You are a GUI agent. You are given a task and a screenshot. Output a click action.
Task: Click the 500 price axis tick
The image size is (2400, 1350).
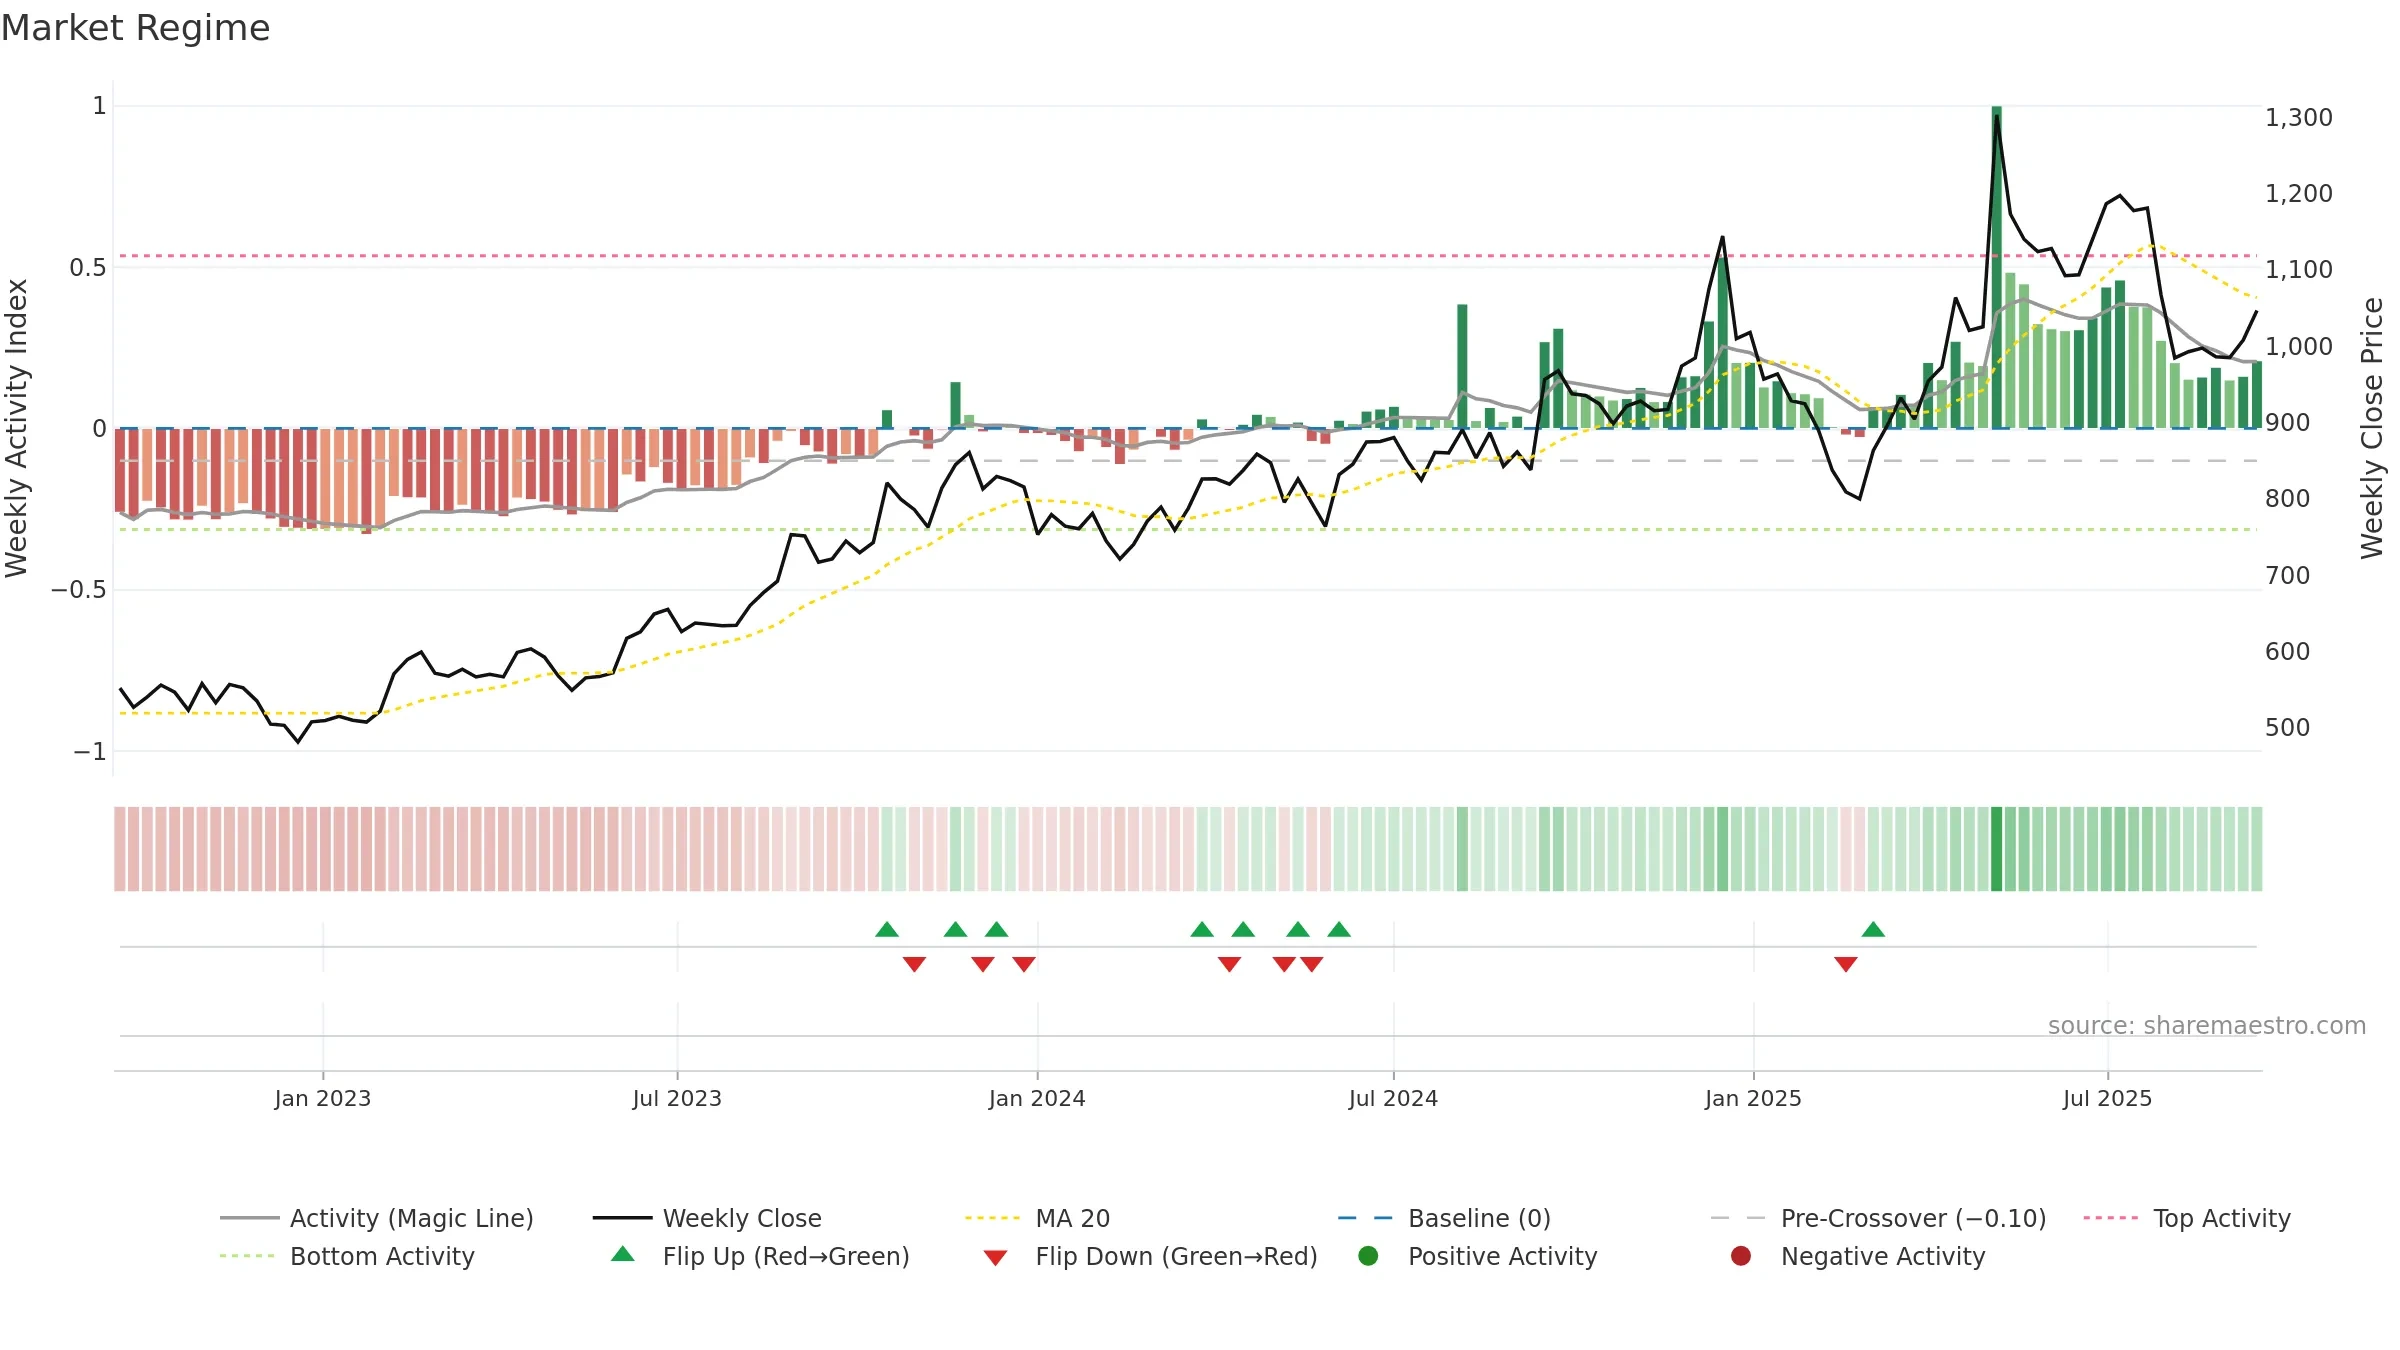[x=2287, y=728]
